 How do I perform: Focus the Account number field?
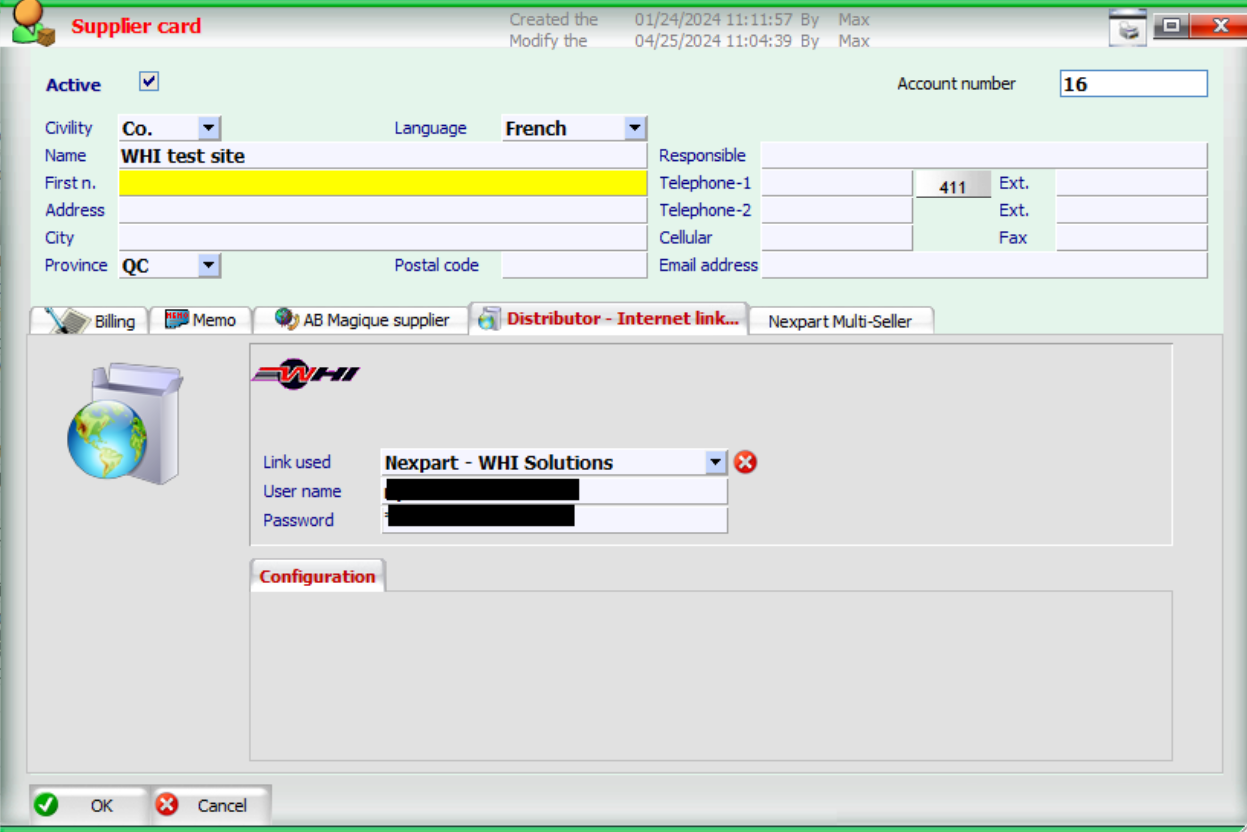coord(1133,84)
